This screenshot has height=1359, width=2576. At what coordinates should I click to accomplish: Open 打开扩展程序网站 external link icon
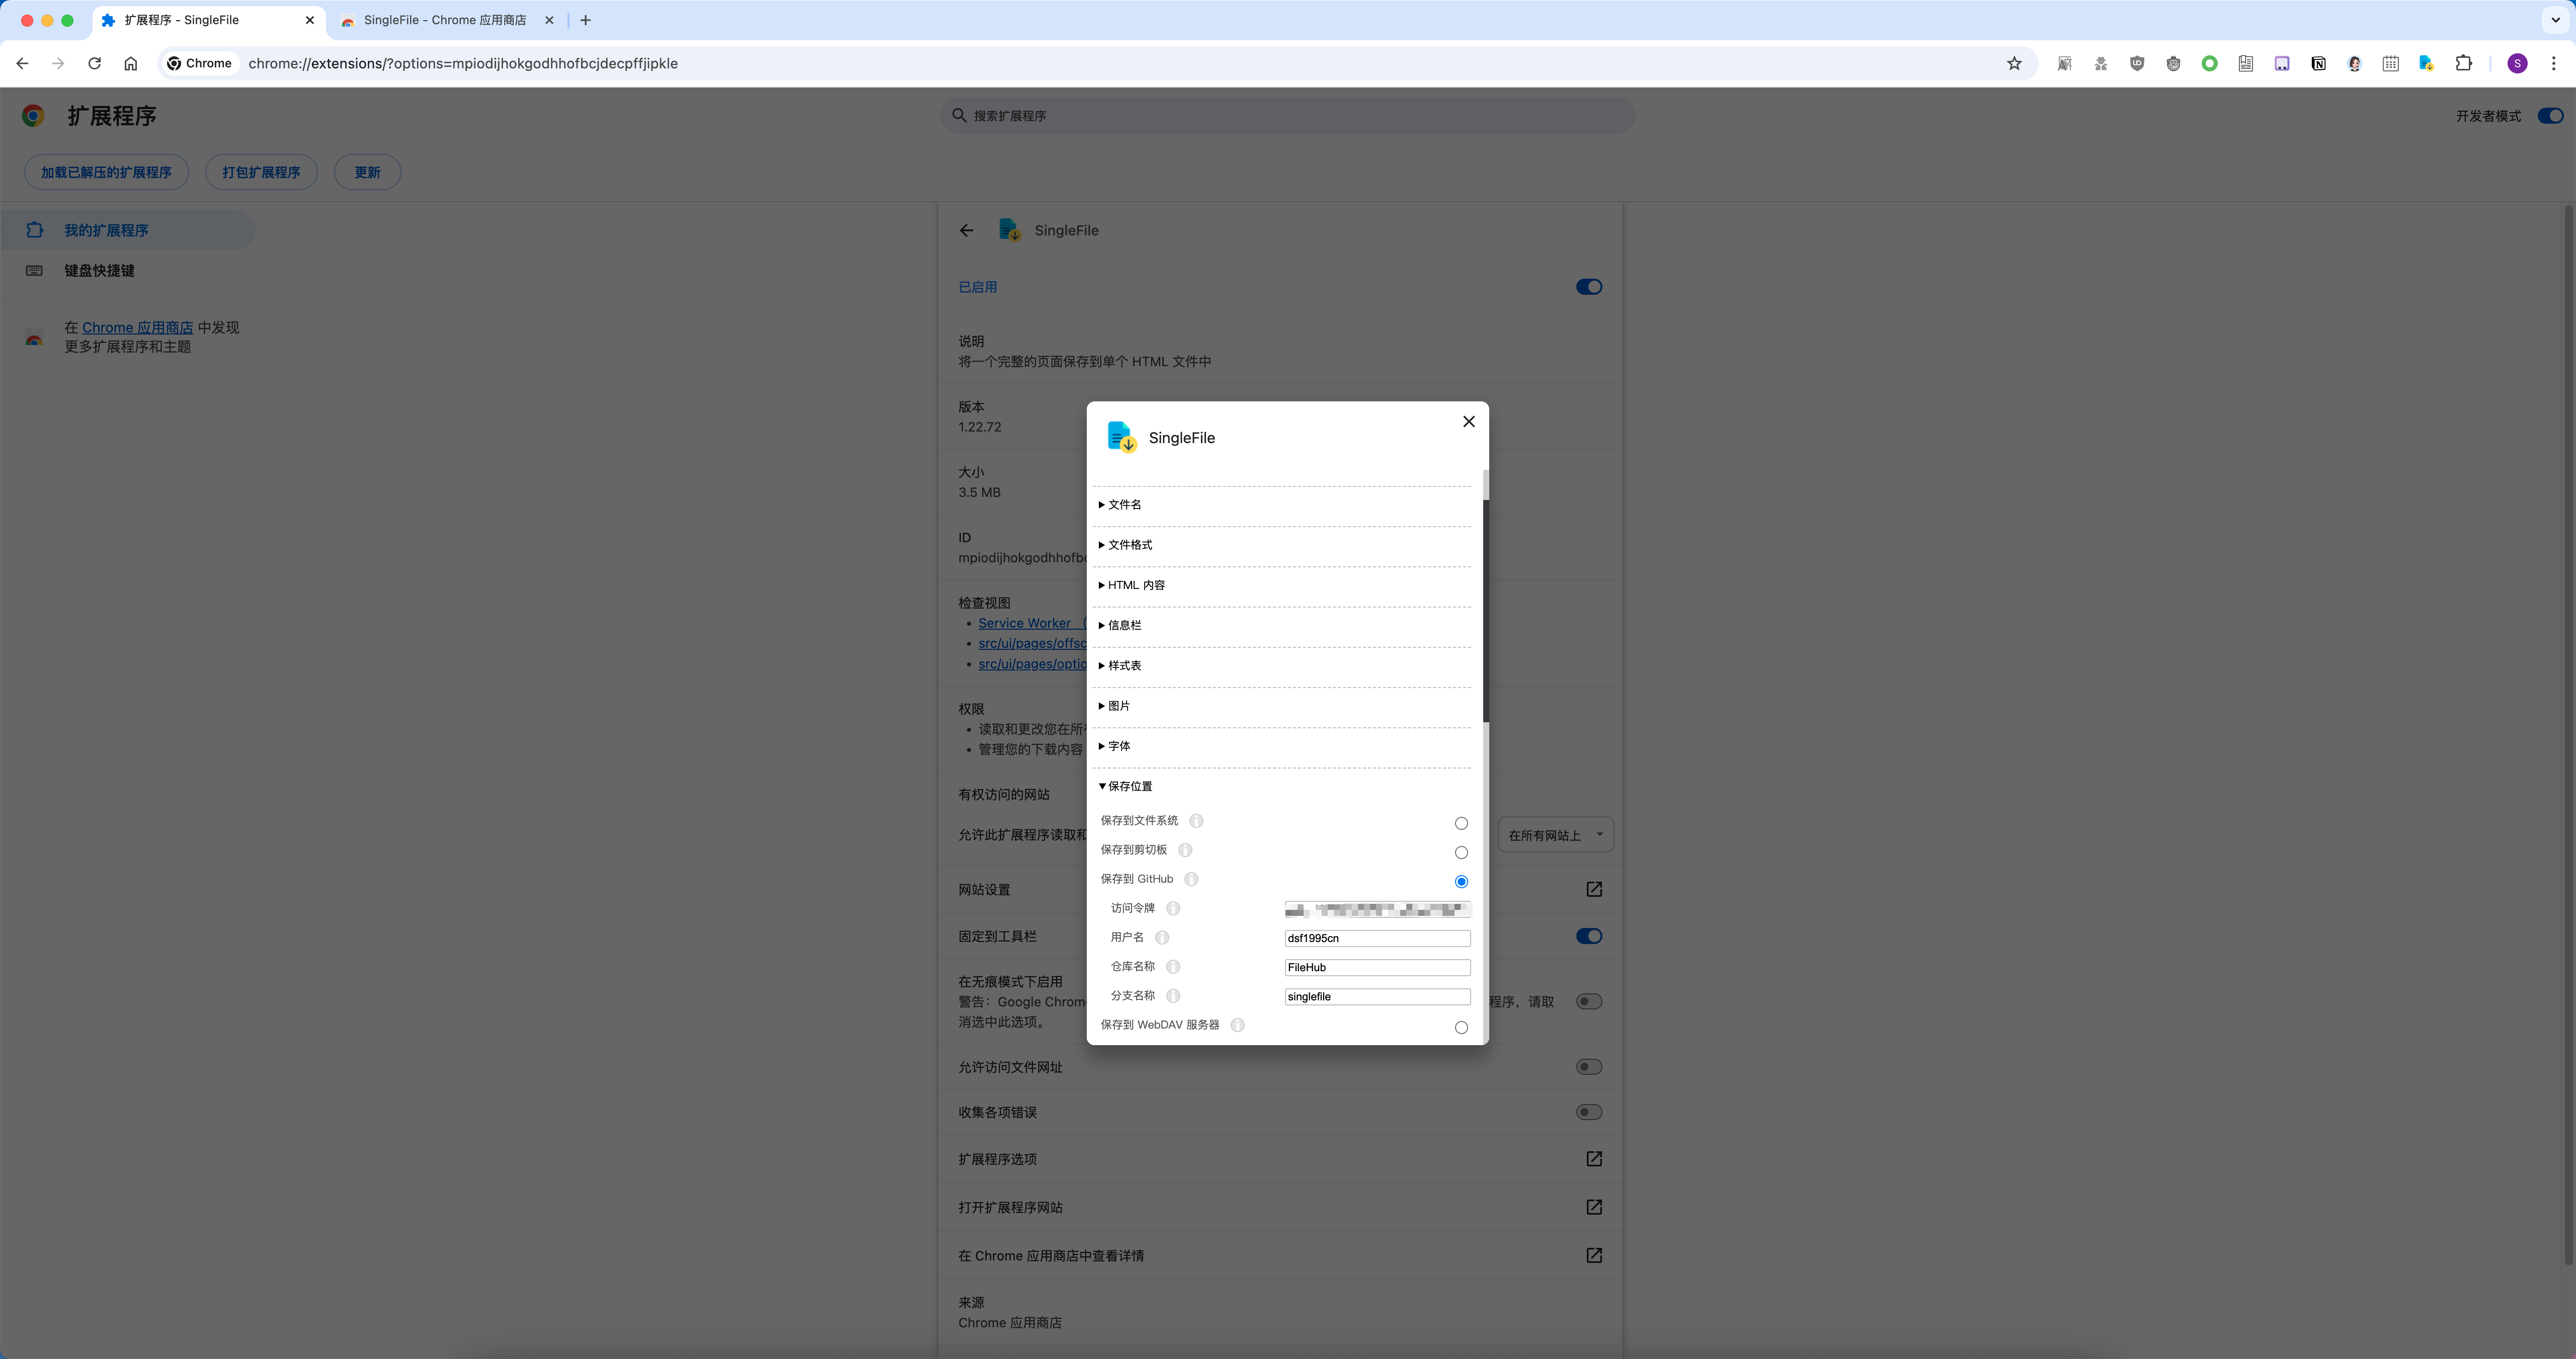1594,1207
